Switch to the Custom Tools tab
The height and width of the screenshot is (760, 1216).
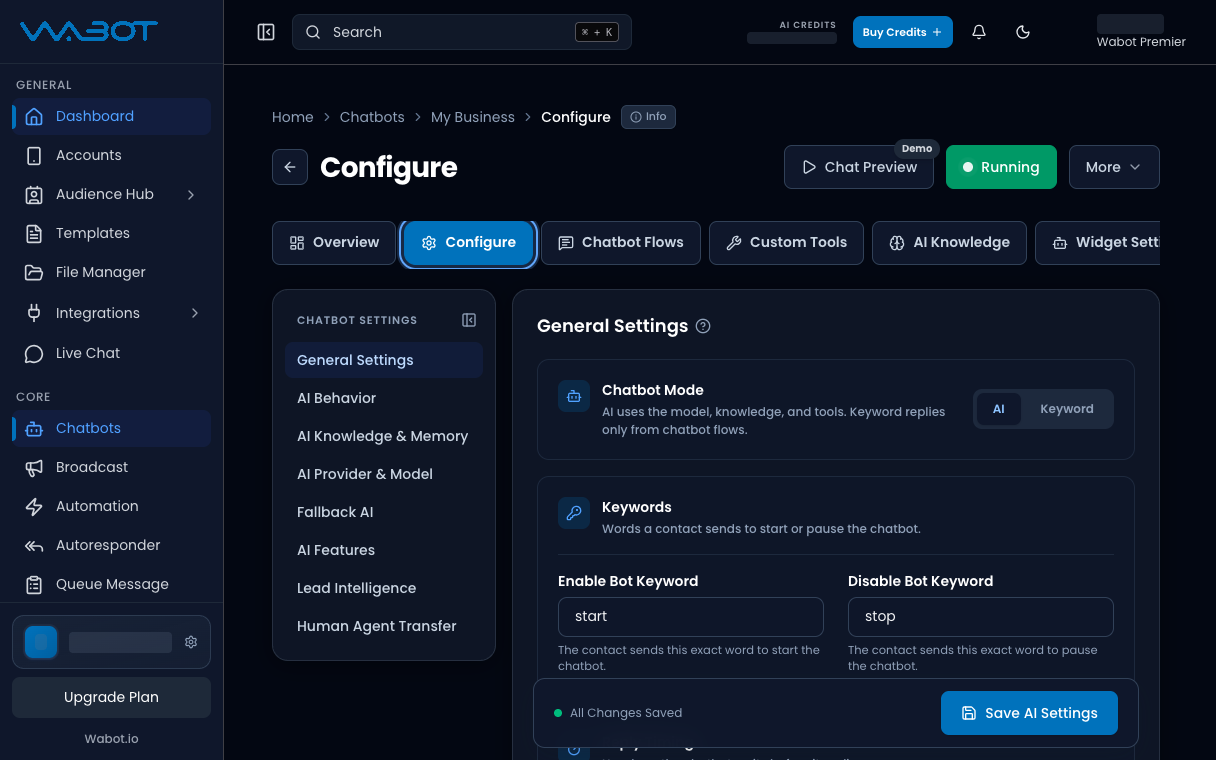point(786,243)
